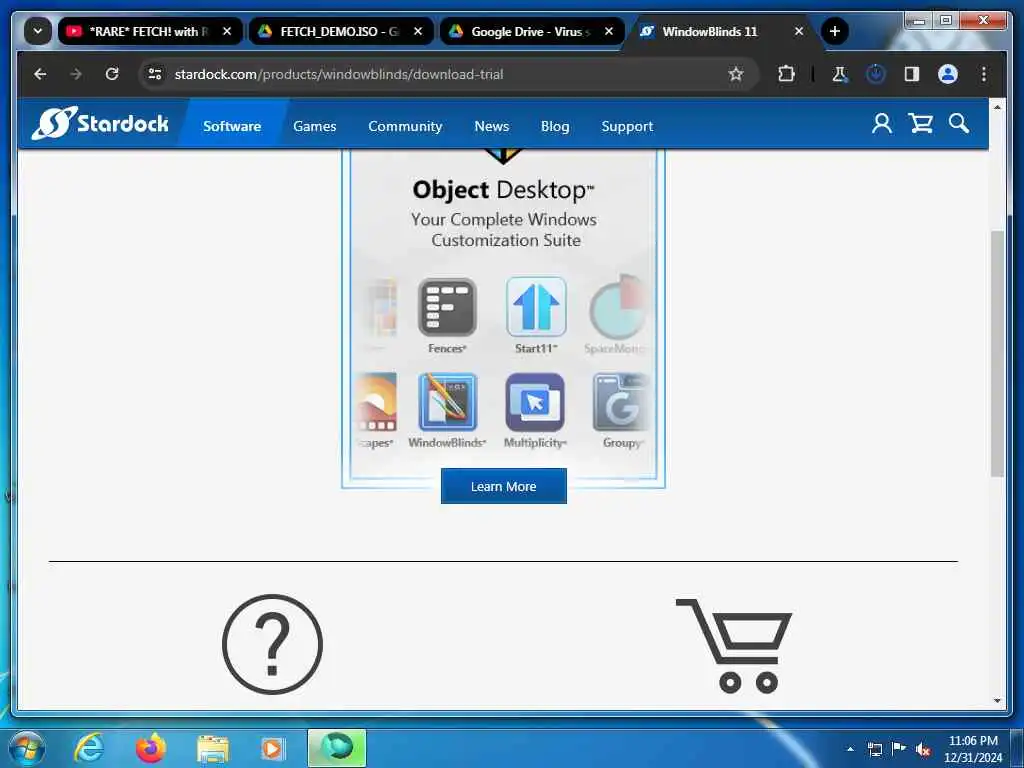
Task: Click the large question mark icon
Action: [x=272, y=644]
